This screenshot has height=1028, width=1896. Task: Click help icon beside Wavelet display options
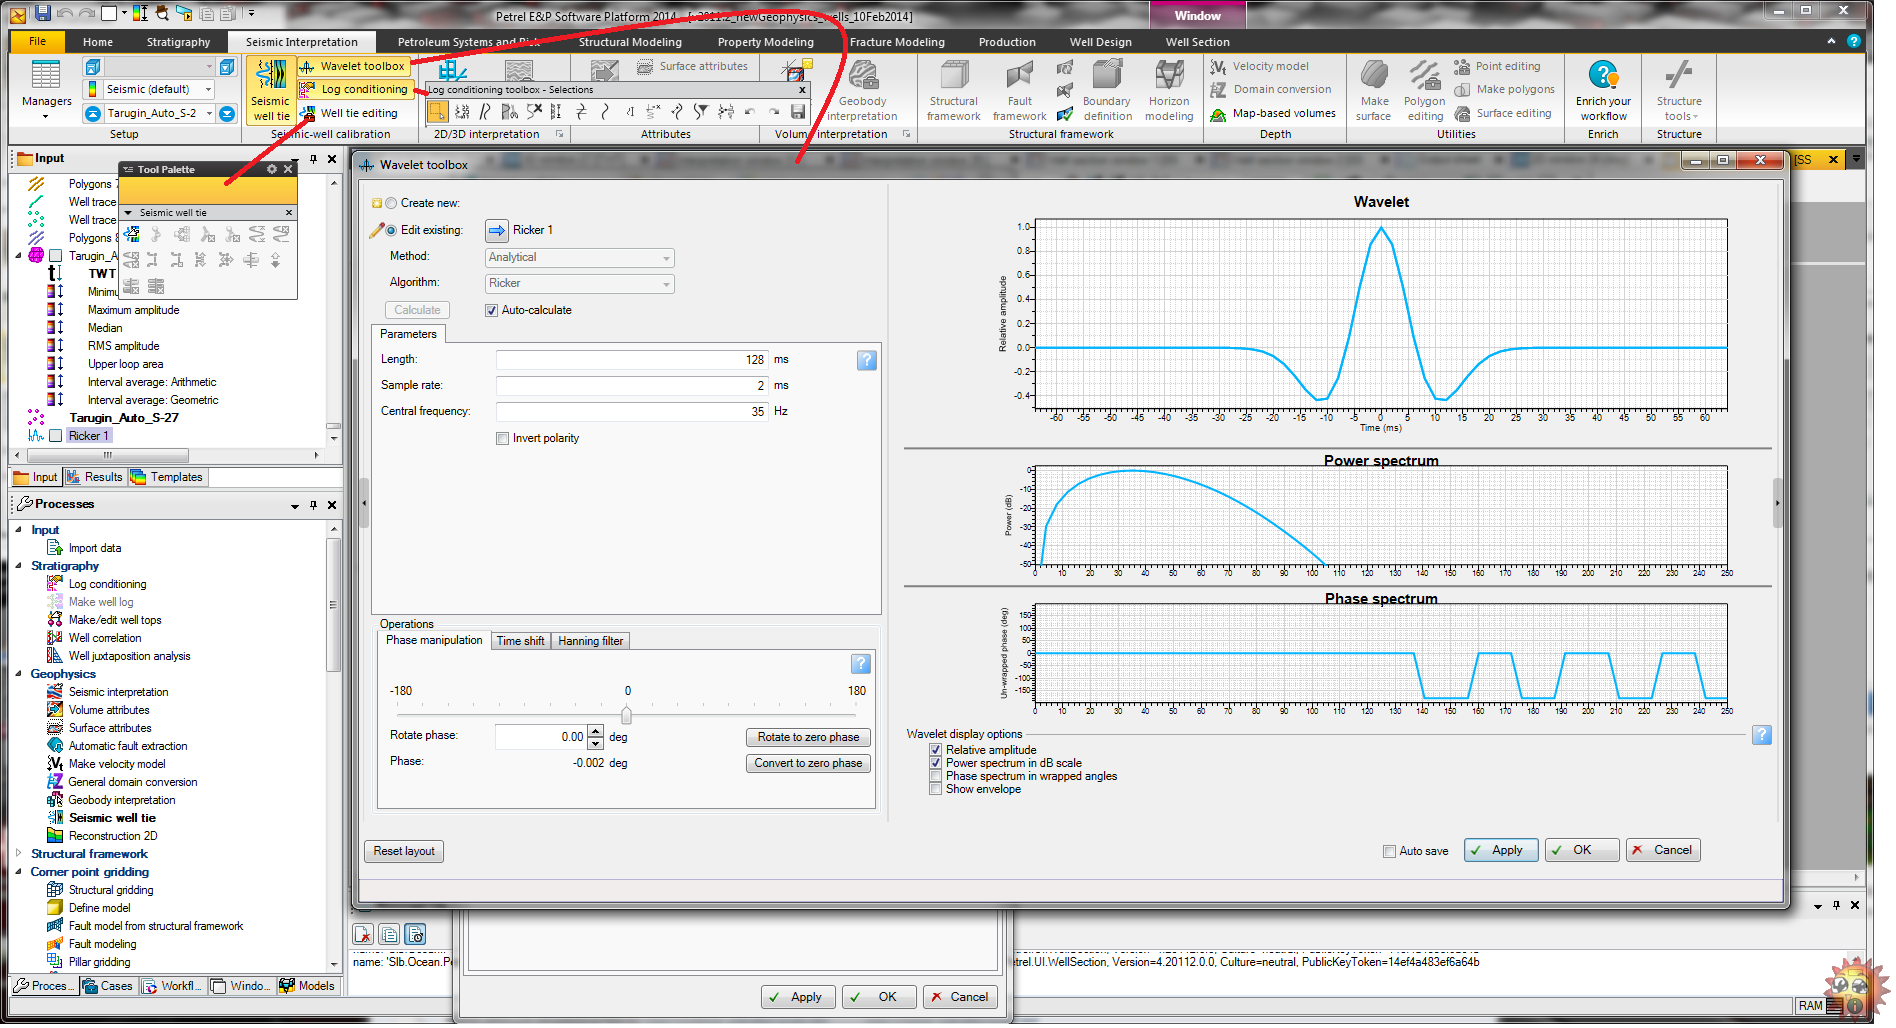(1762, 735)
